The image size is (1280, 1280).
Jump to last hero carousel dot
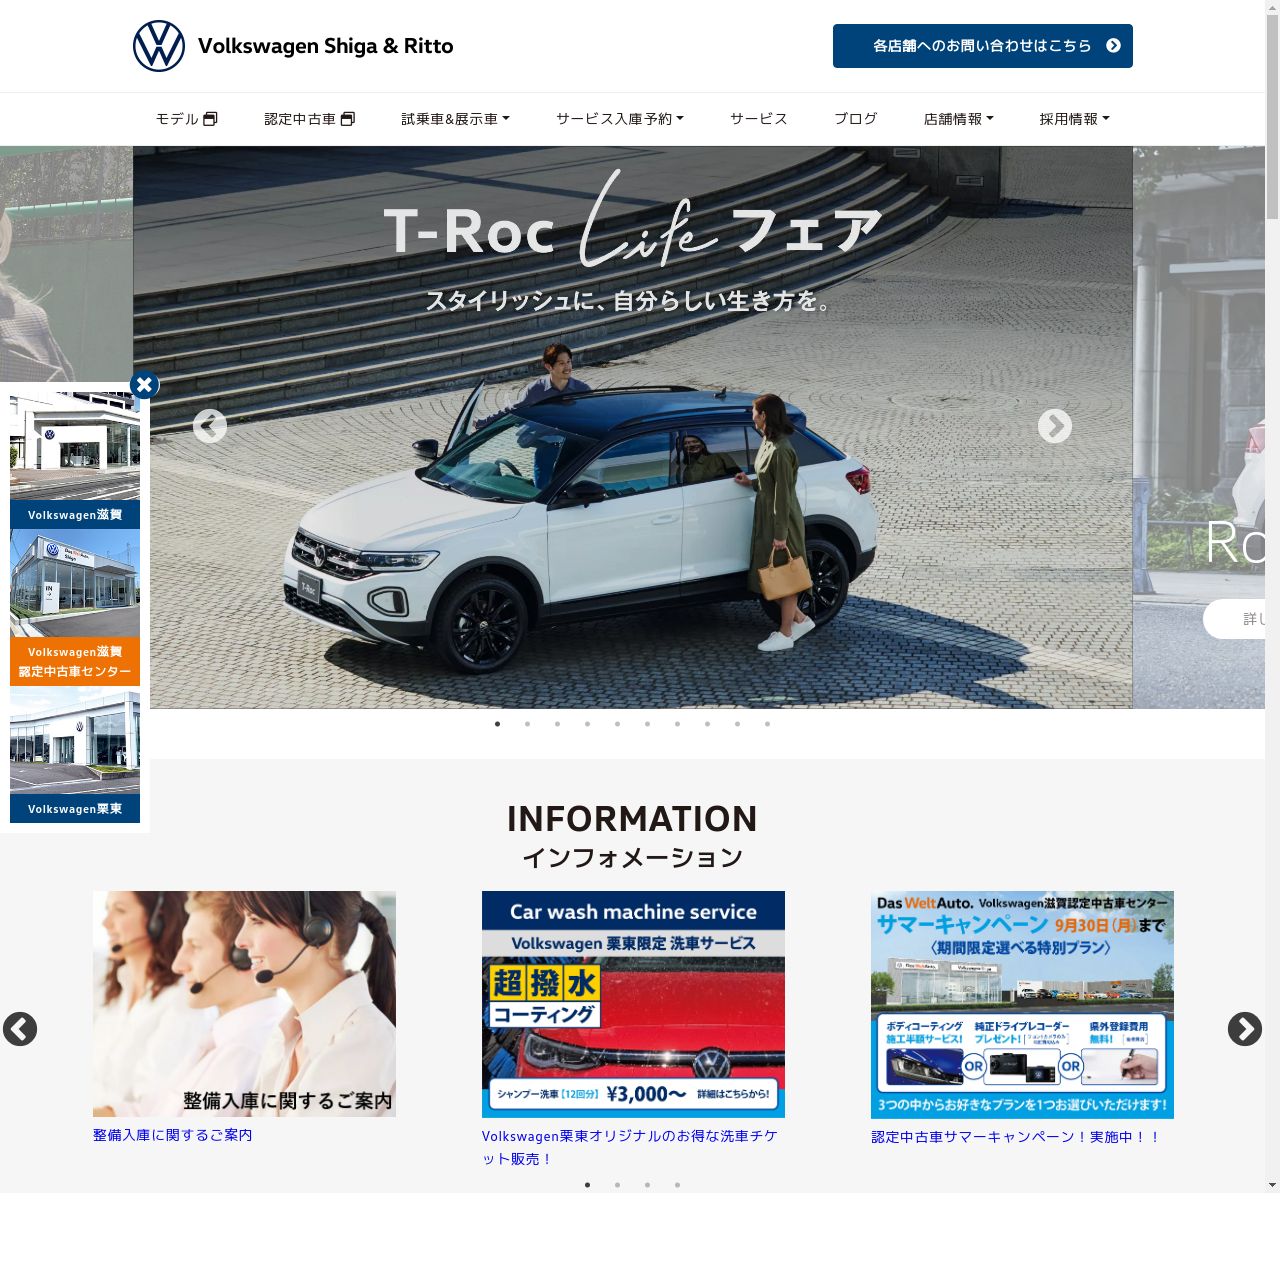coord(767,724)
